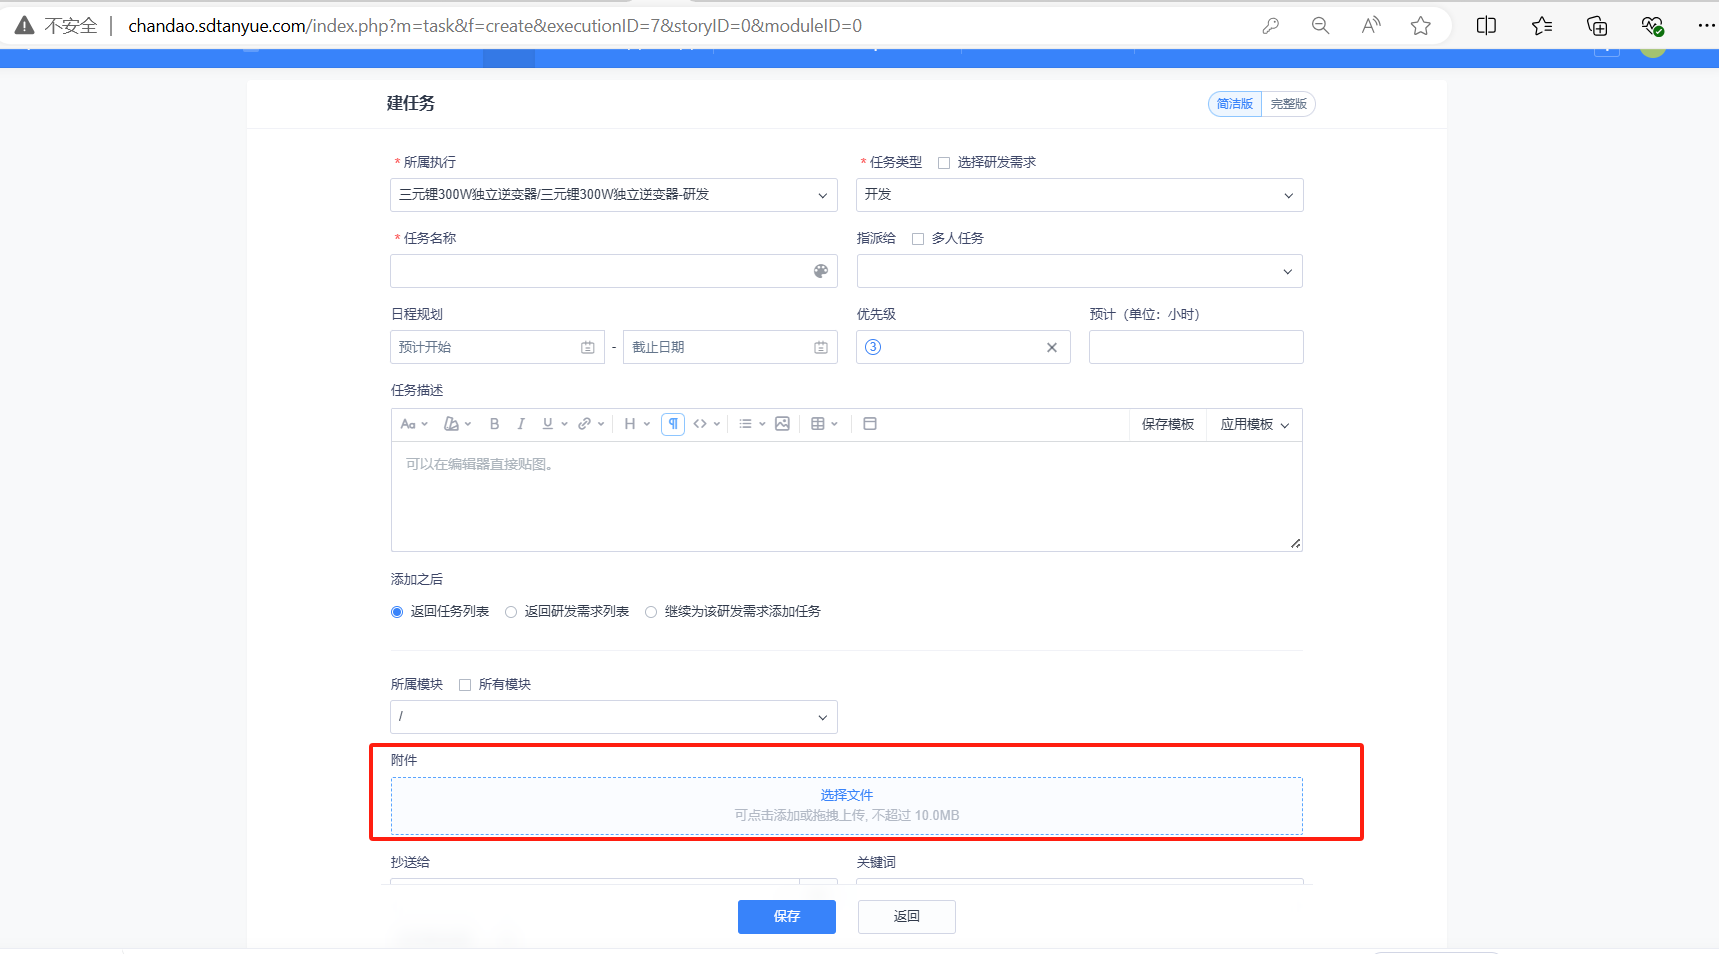Insert a table in the editor
This screenshot has height=954, width=1719.
click(824, 424)
